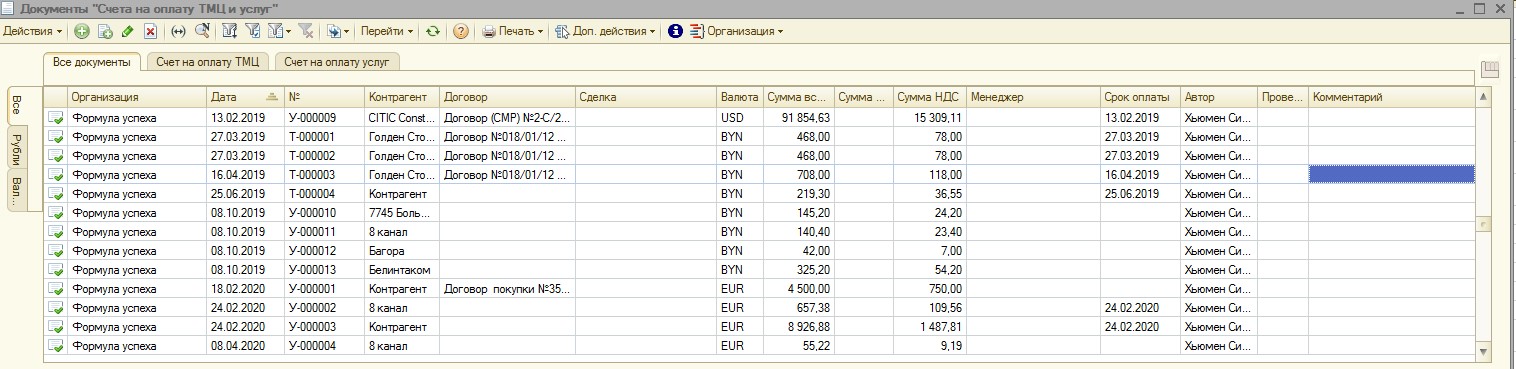This screenshot has width=1516, height=369.
Task: Click the date interval (↔) icon
Action: coord(178,31)
